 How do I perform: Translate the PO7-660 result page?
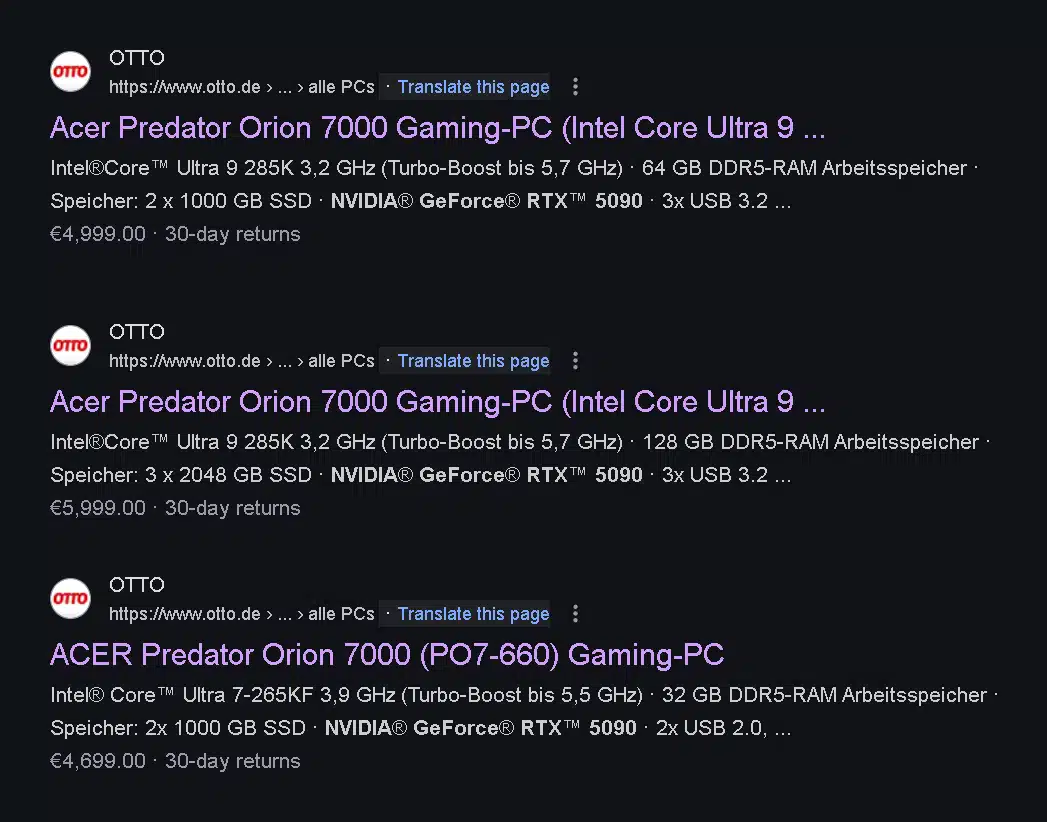pyautogui.click(x=473, y=614)
